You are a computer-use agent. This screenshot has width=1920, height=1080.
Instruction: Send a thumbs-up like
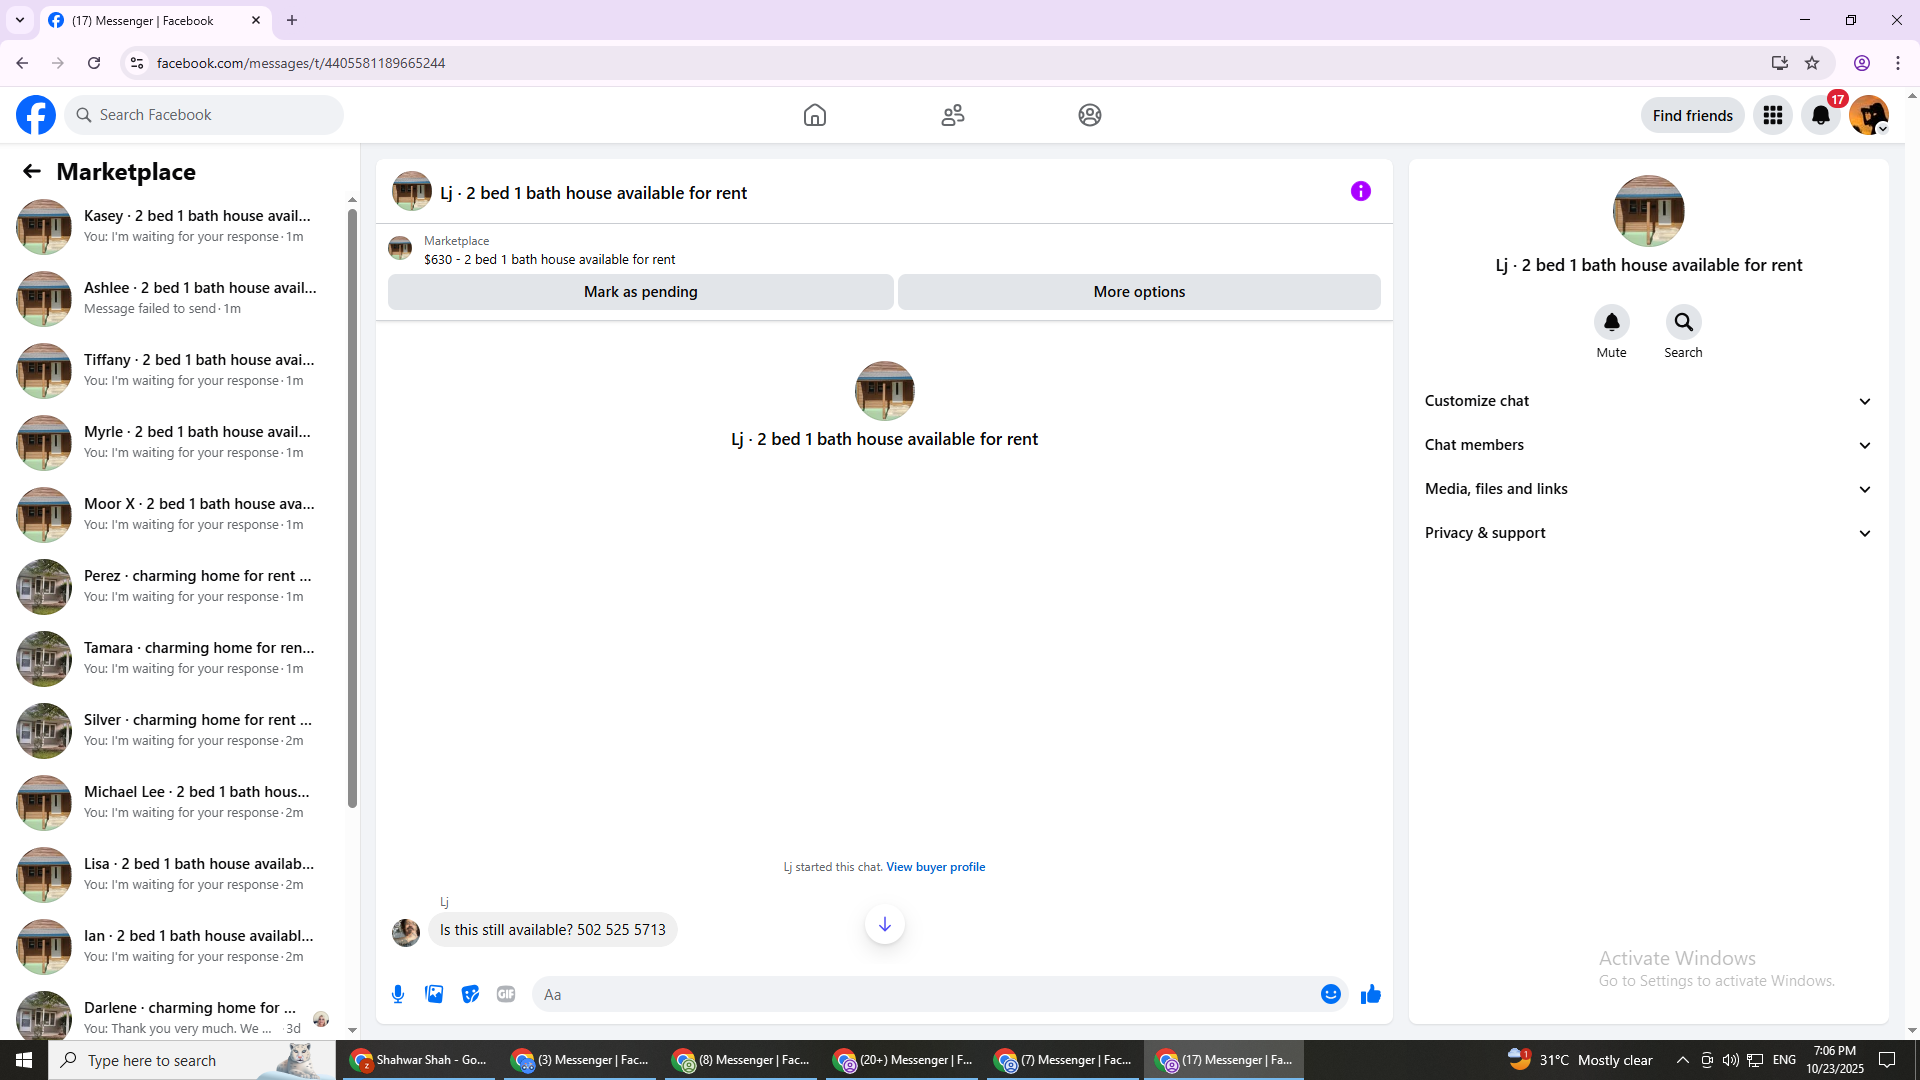tap(1370, 994)
